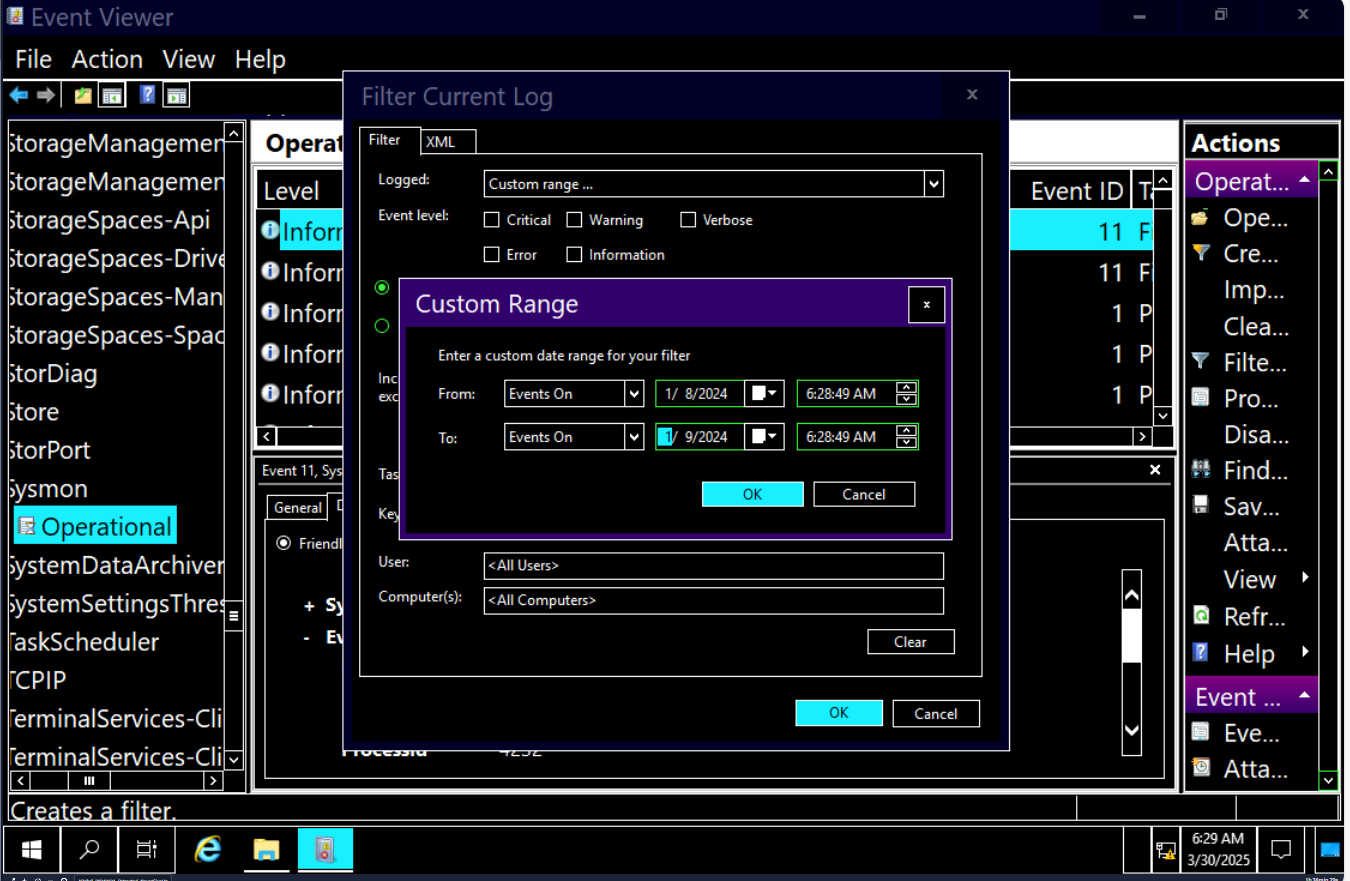Select Find in the Actions pane
This screenshot has width=1350, height=881.
(1249, 470)
